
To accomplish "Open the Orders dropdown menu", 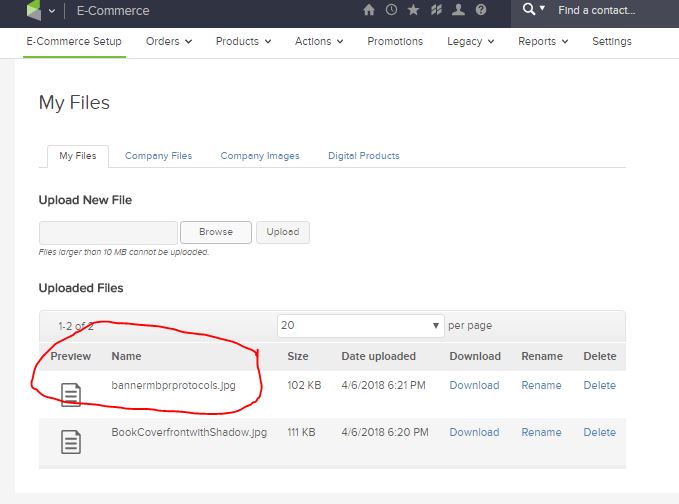I will tap(168, 41).
